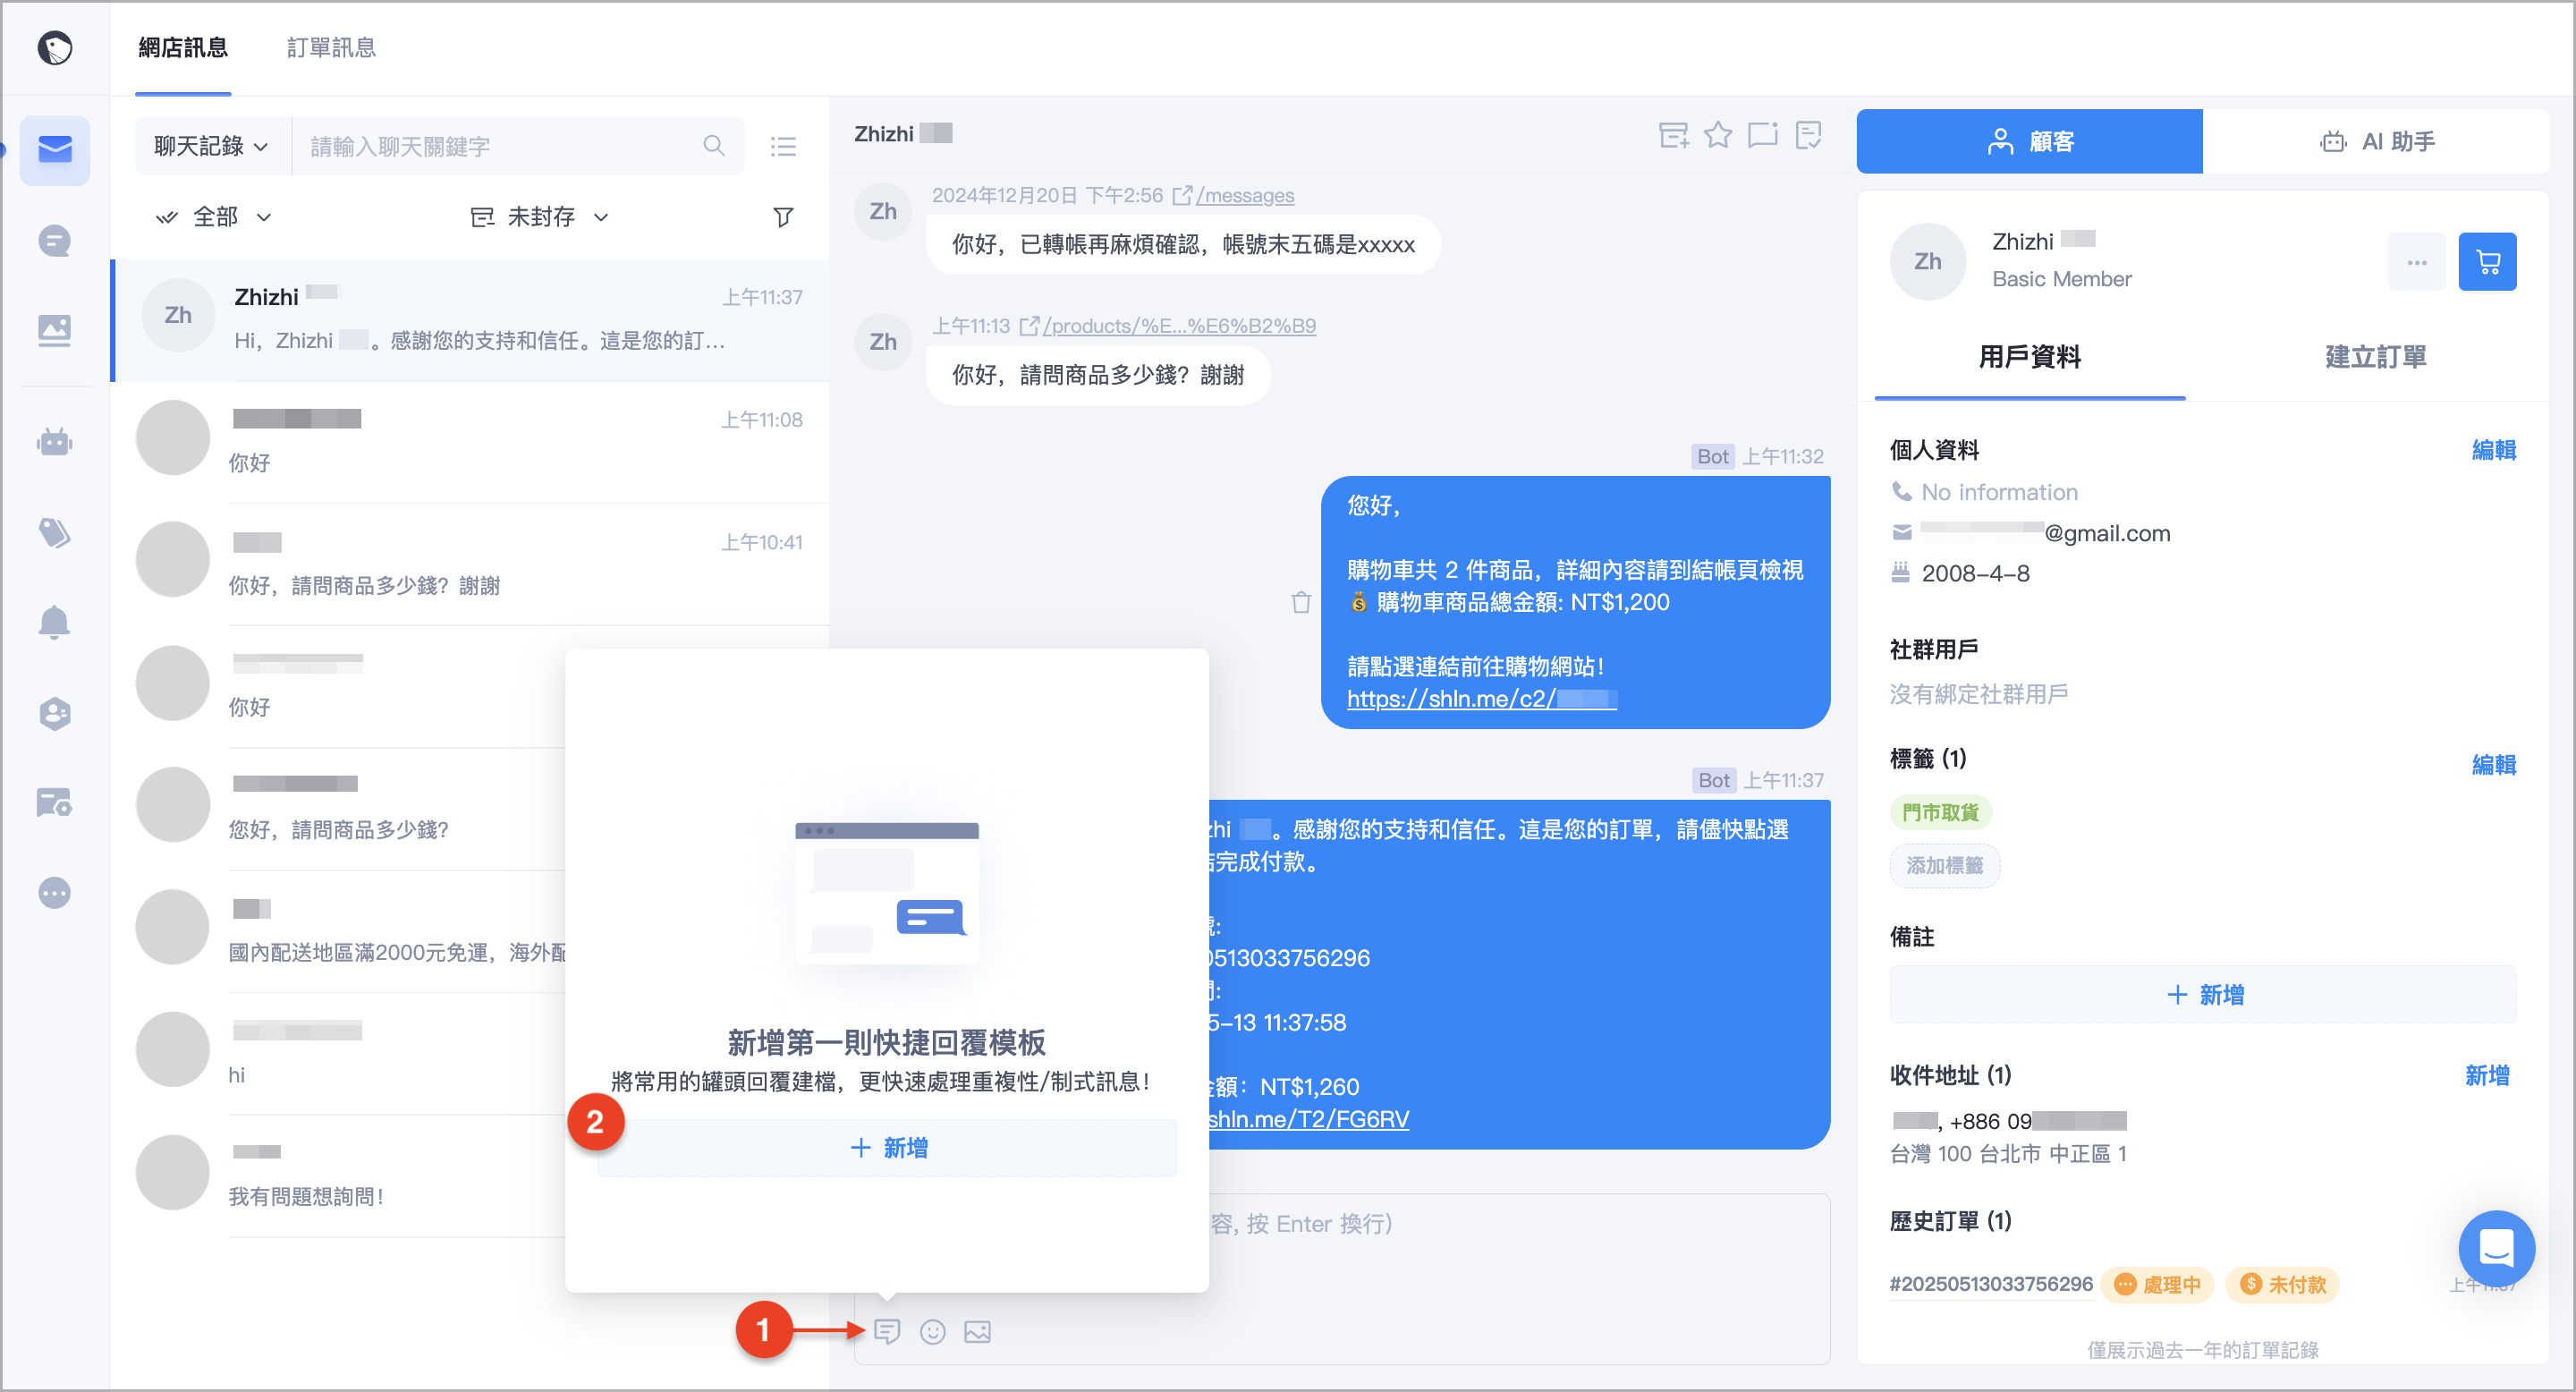Open the more options ellipsis icon in sidebar
This screenshot has height=1392, width=2576.
coord(55,892)
